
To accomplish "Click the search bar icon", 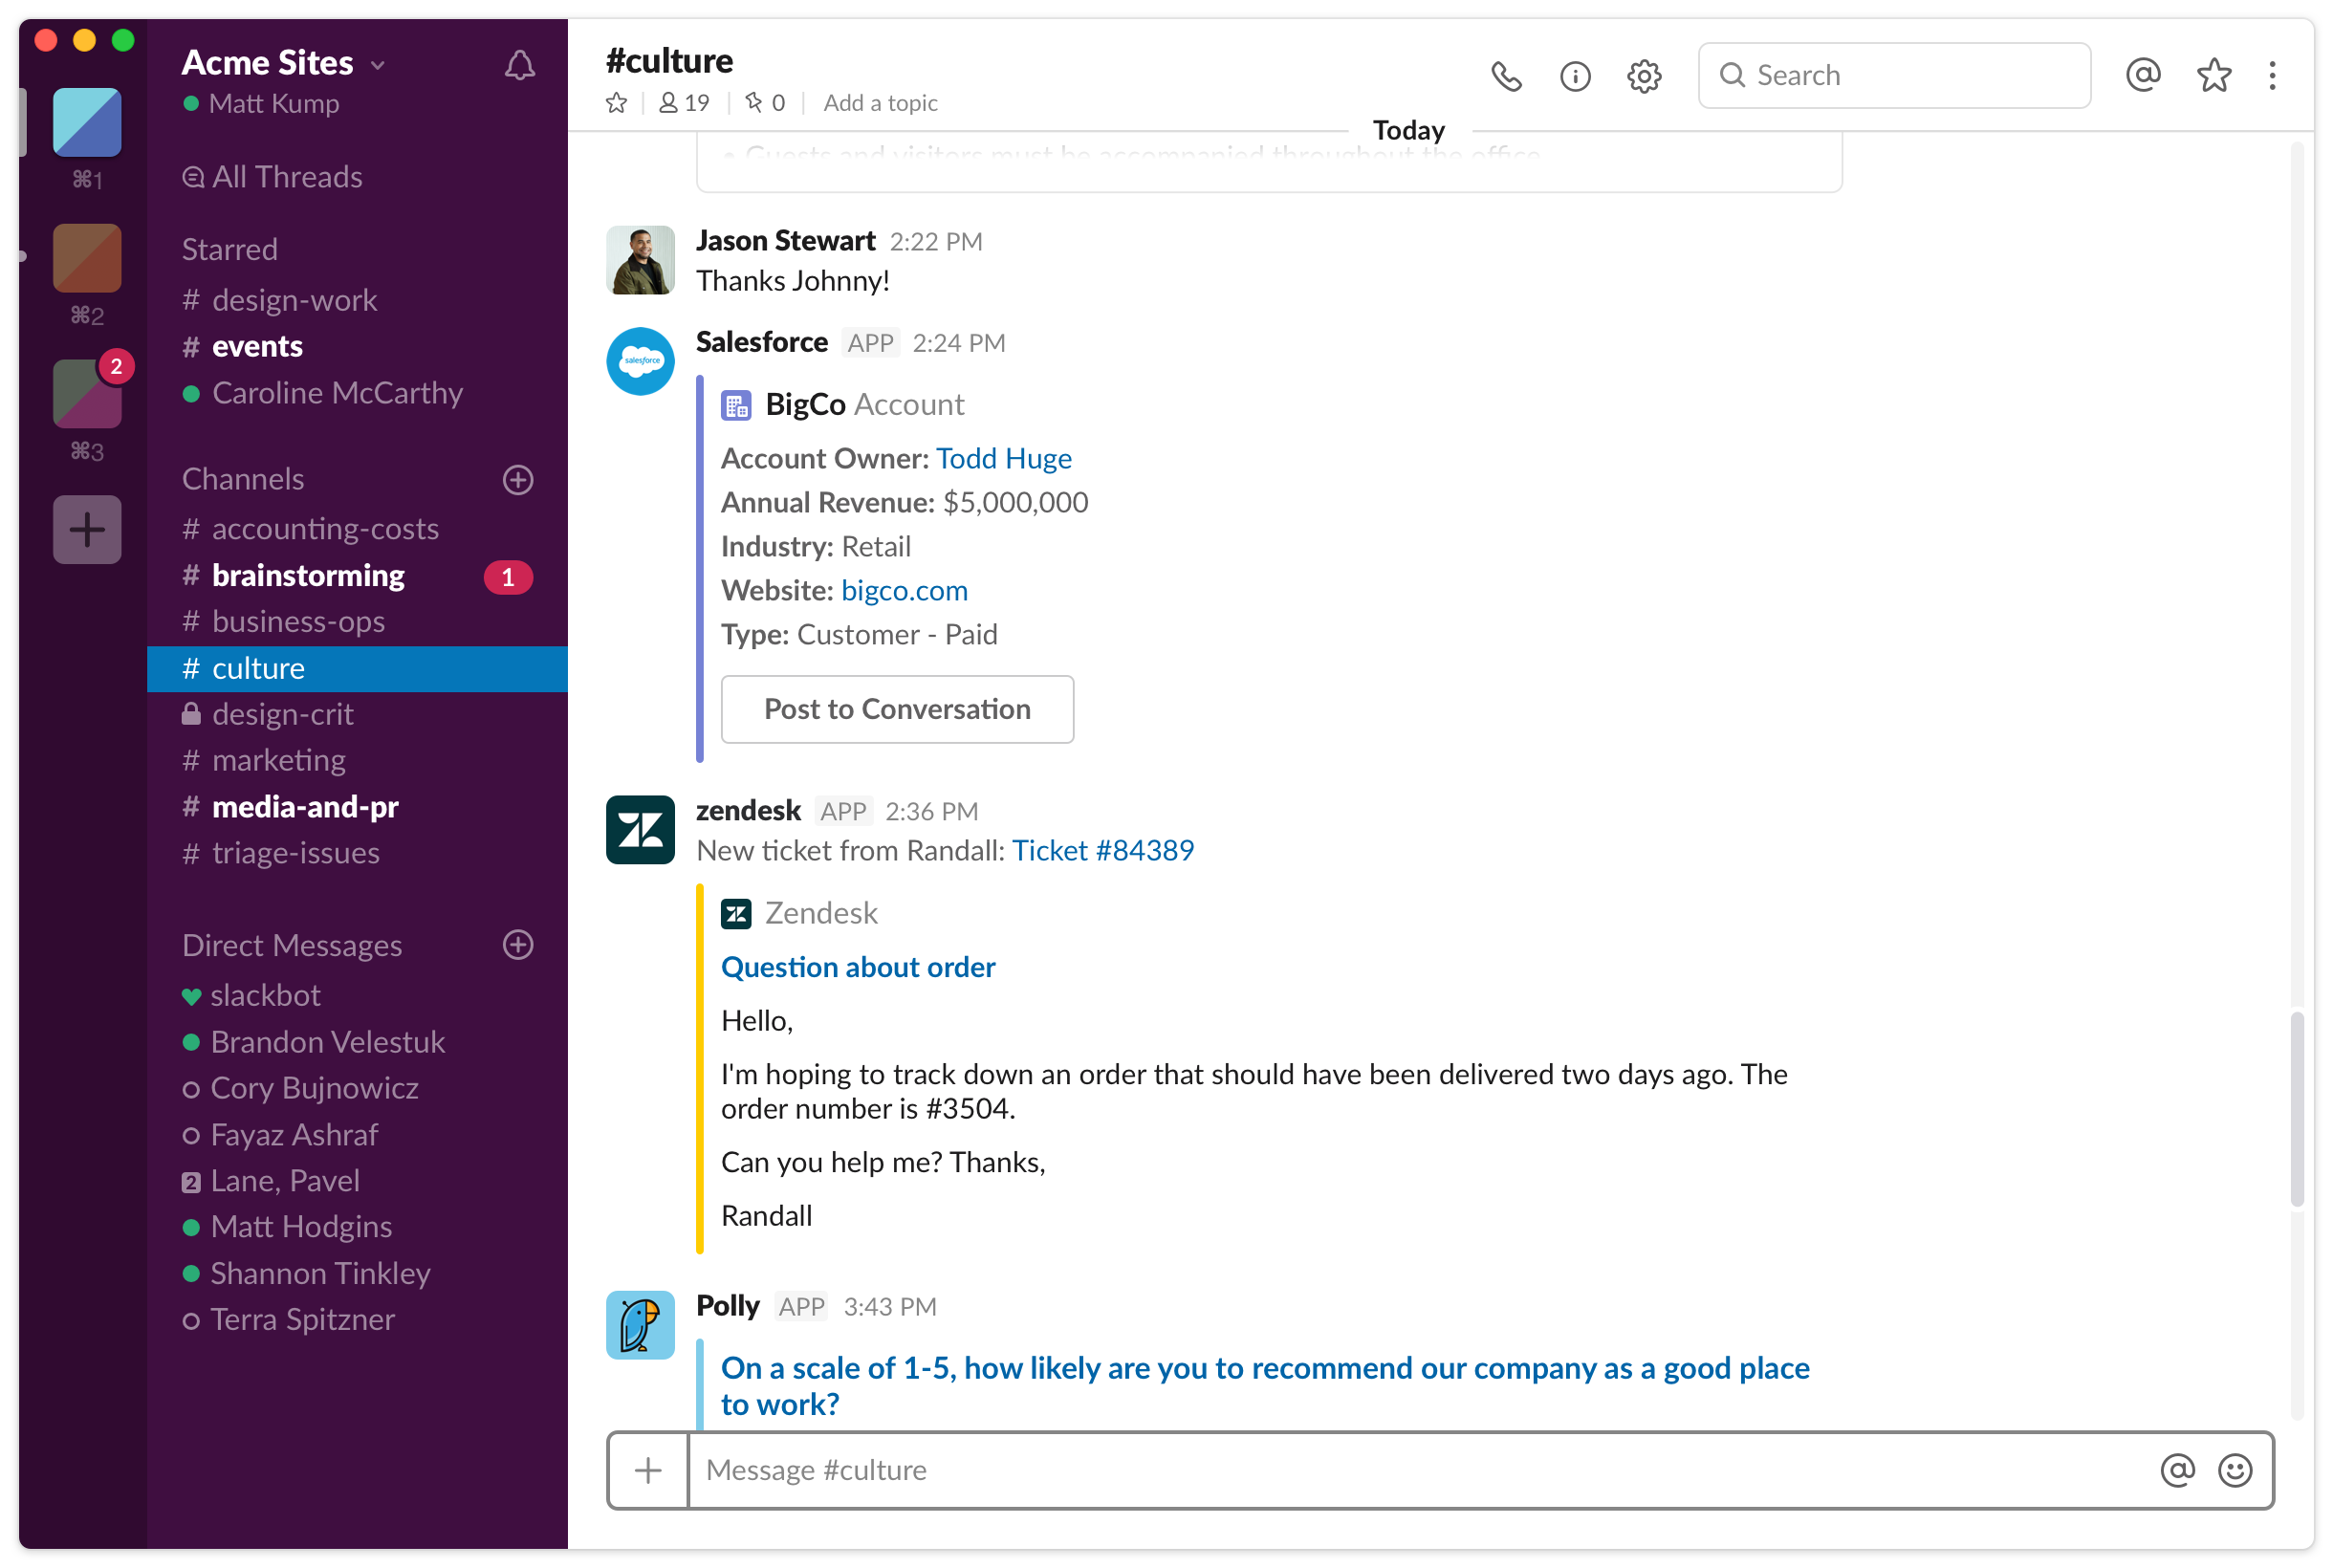I will [x=1731, y=74].
